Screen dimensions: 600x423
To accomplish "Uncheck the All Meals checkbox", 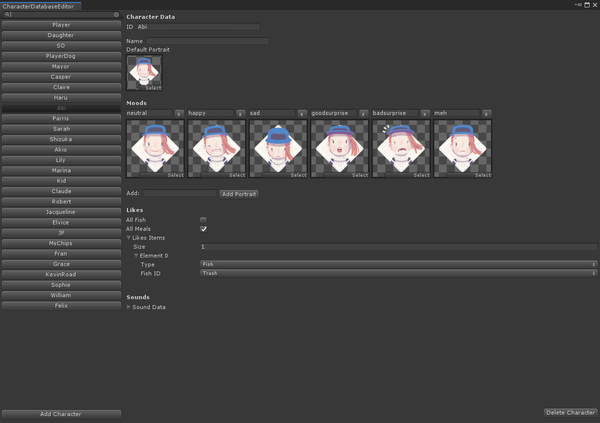I will point(204,229).
